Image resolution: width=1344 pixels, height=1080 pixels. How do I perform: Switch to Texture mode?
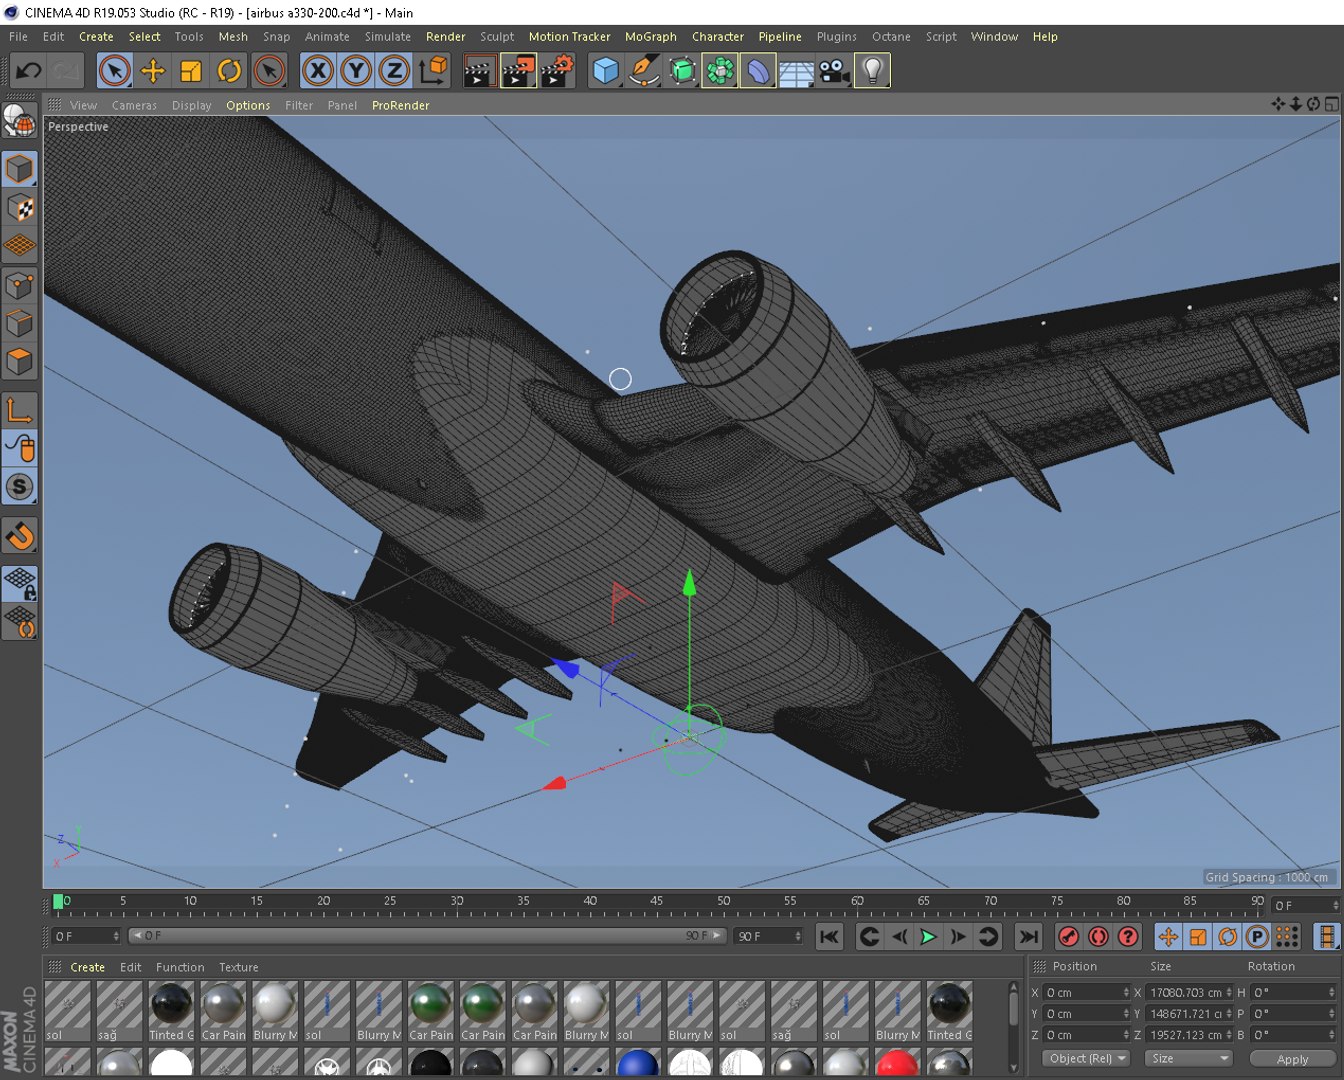pos(20,207)
